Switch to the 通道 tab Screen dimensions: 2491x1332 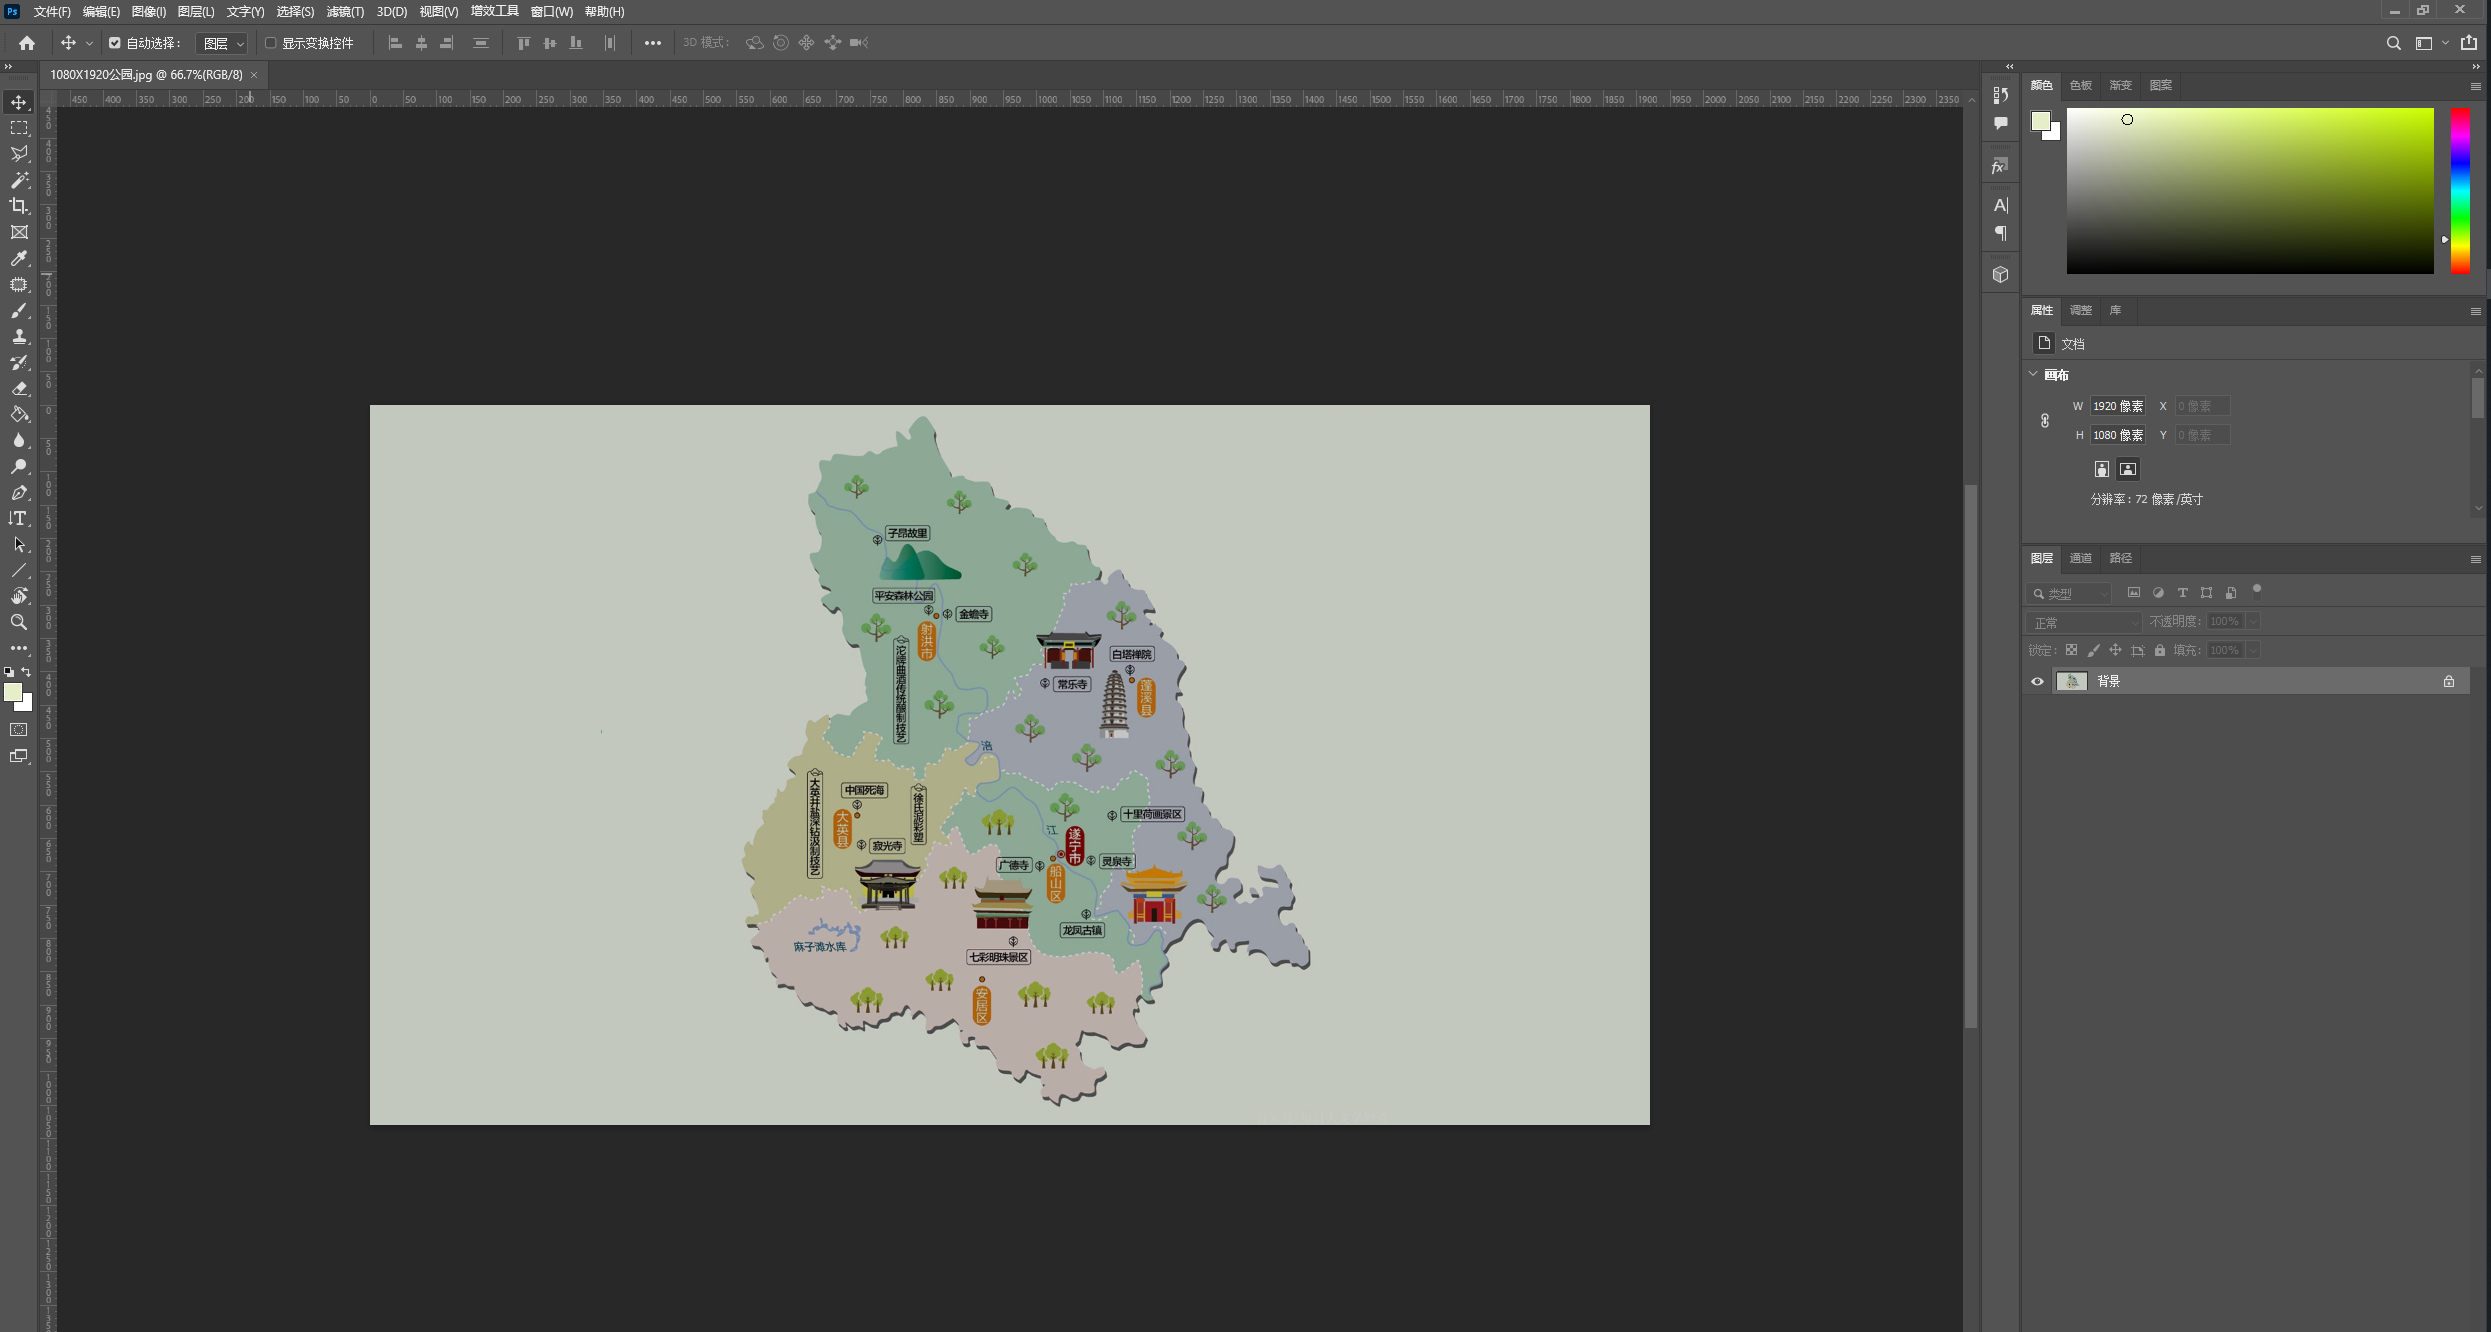(2080, 558)
